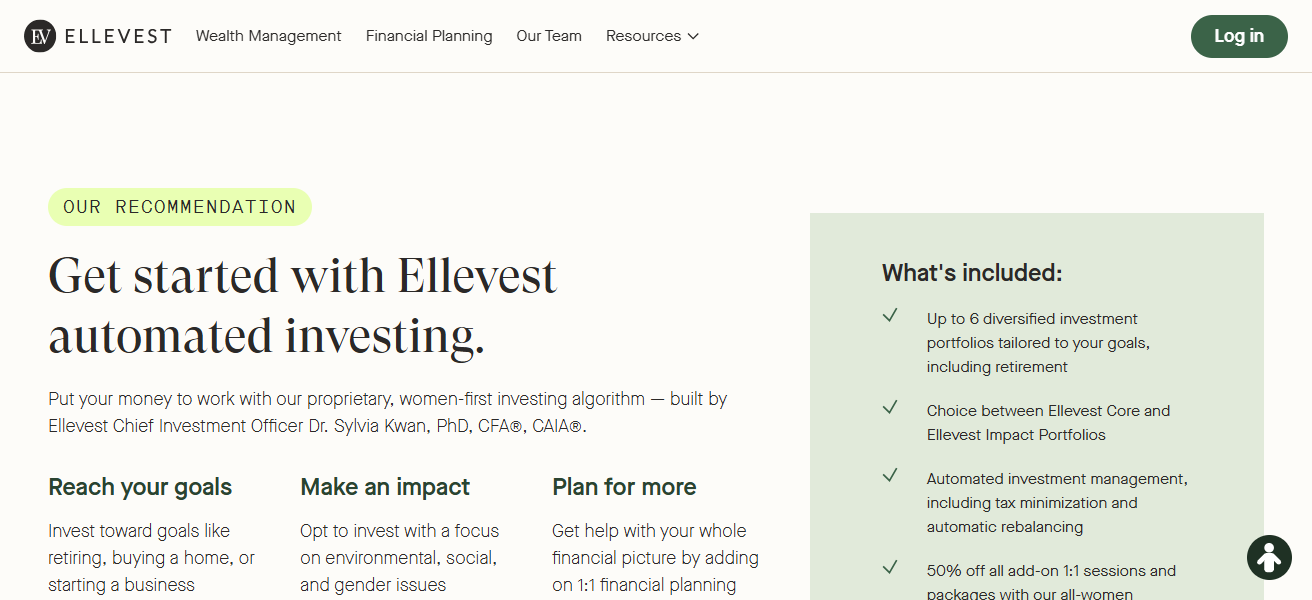Image resolution: width=1312 pixels, height=600 pixels.
Task: Select Financial Planning in the navigation
Action: coord(429,36)
